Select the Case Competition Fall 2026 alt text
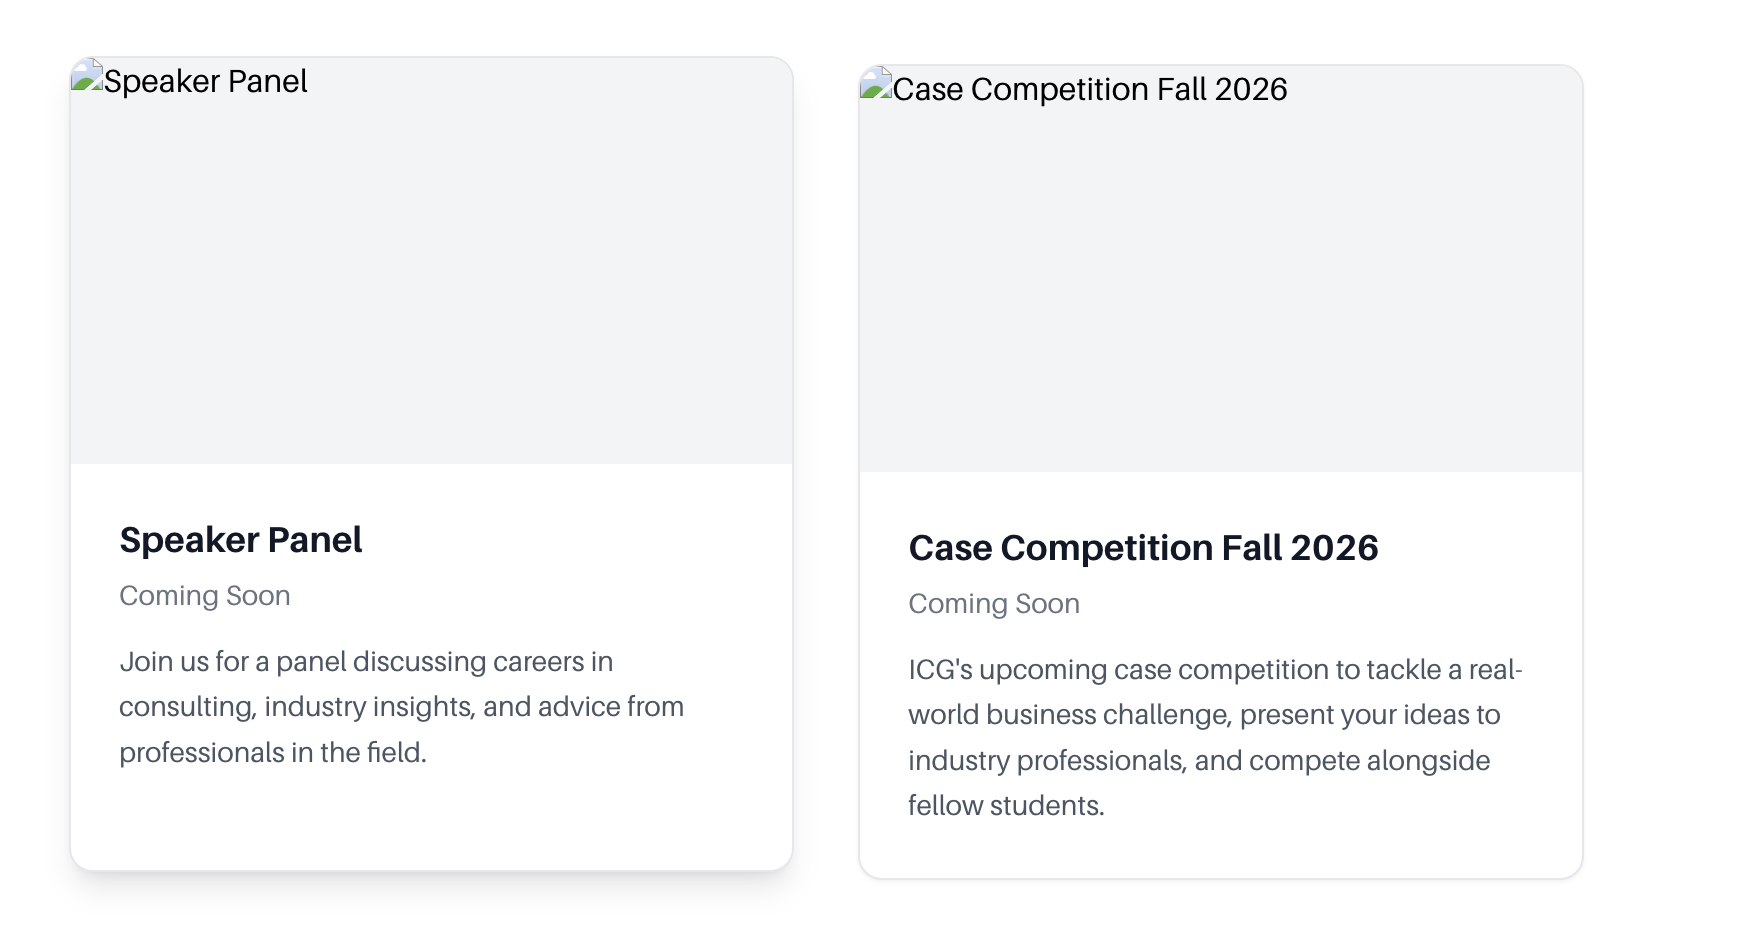The image size is (1762, 948). 1090,89
